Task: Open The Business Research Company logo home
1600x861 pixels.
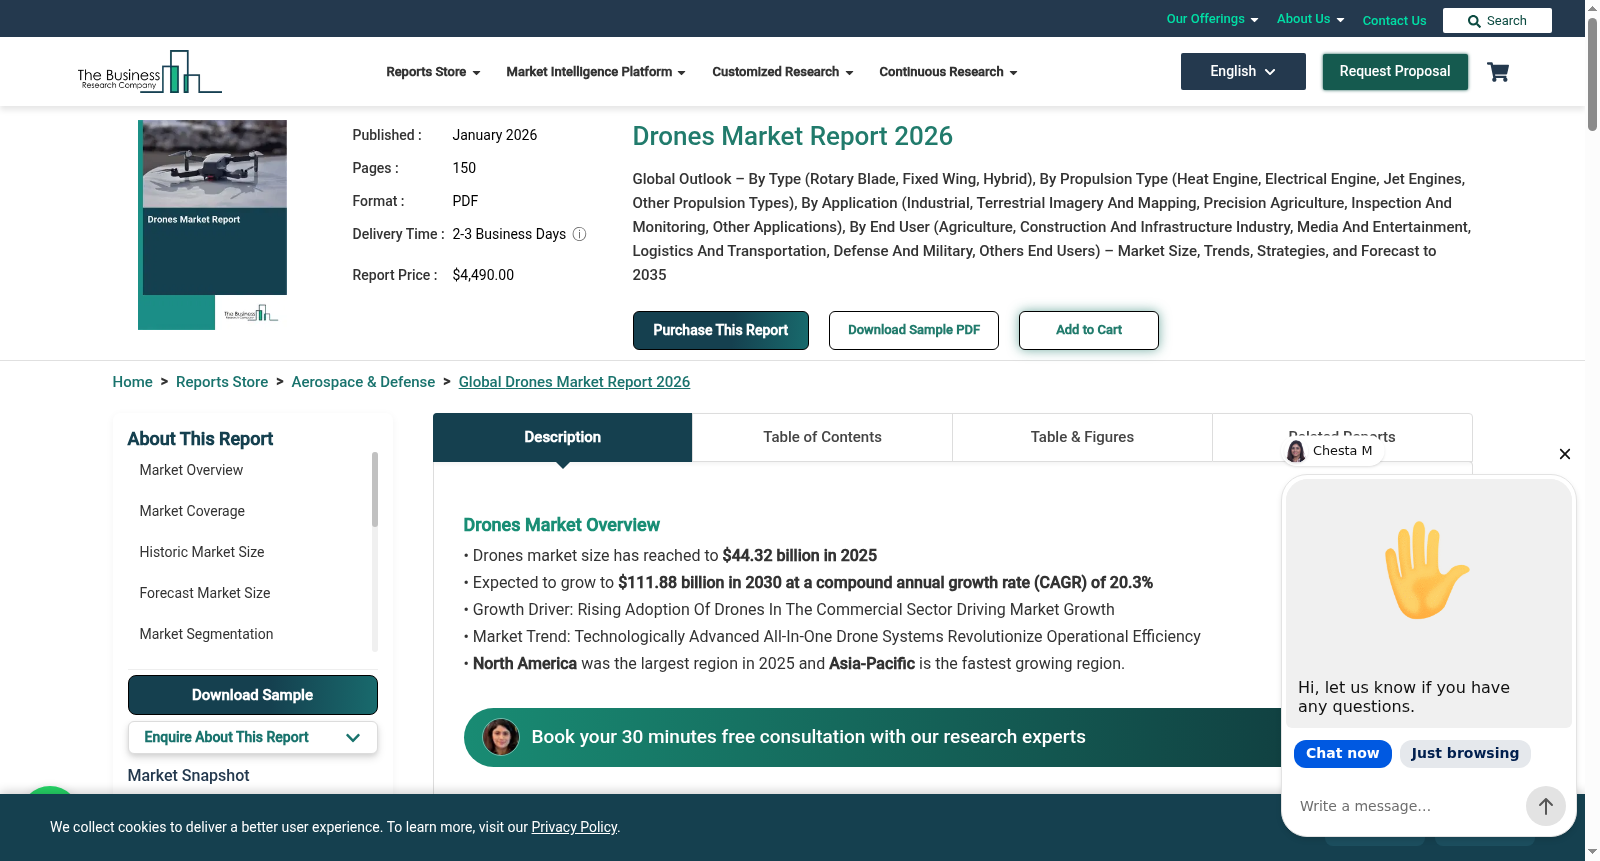Action: [150, 72]
